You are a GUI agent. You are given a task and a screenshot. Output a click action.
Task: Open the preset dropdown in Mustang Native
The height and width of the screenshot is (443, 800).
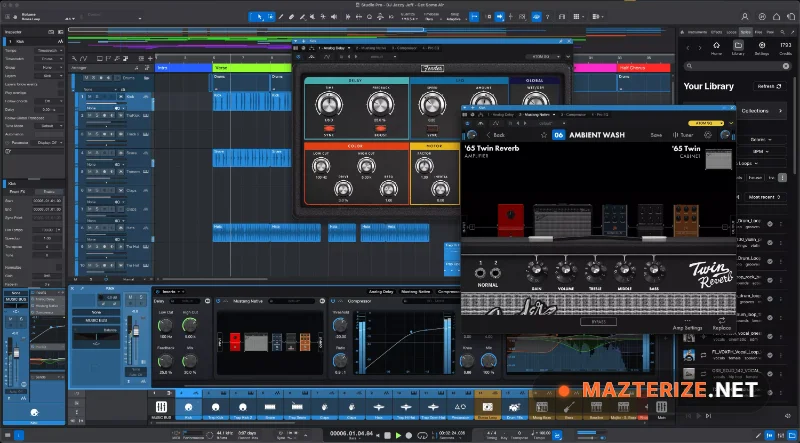click(x=554, y=123)
